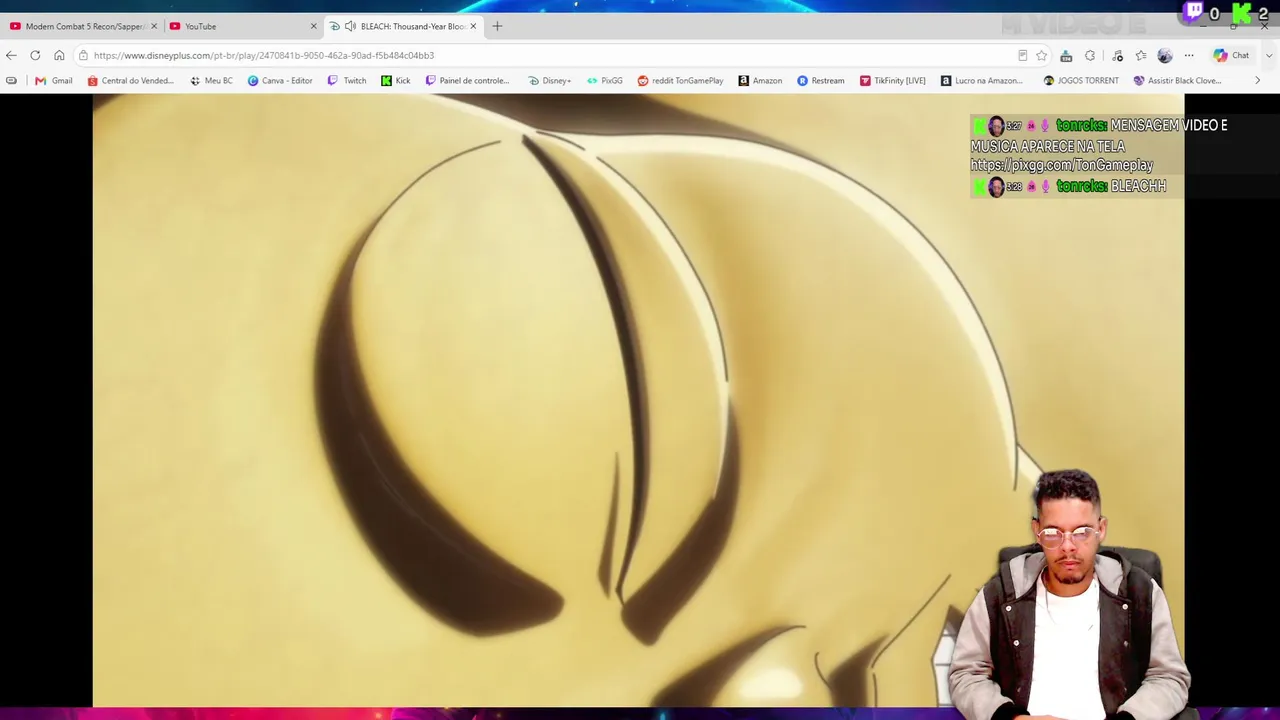Open Canva - Editor bookmark
This screenshot has height=720, width=1280.
[280, 80]
